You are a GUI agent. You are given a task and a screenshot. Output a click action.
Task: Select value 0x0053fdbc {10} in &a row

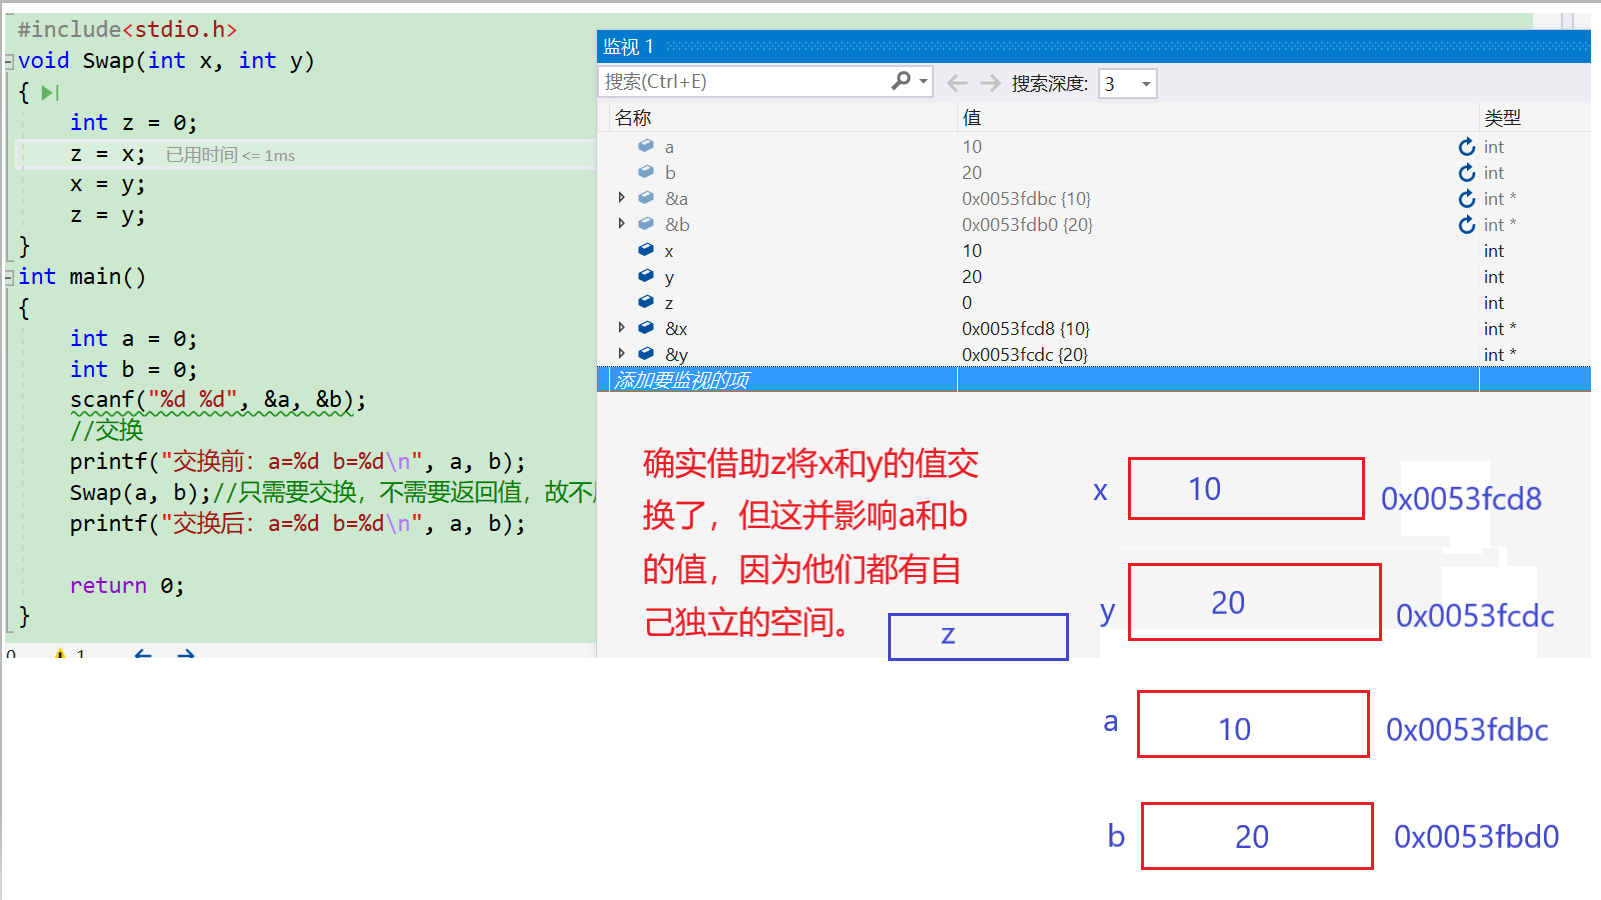click(x=1026, y=199)
